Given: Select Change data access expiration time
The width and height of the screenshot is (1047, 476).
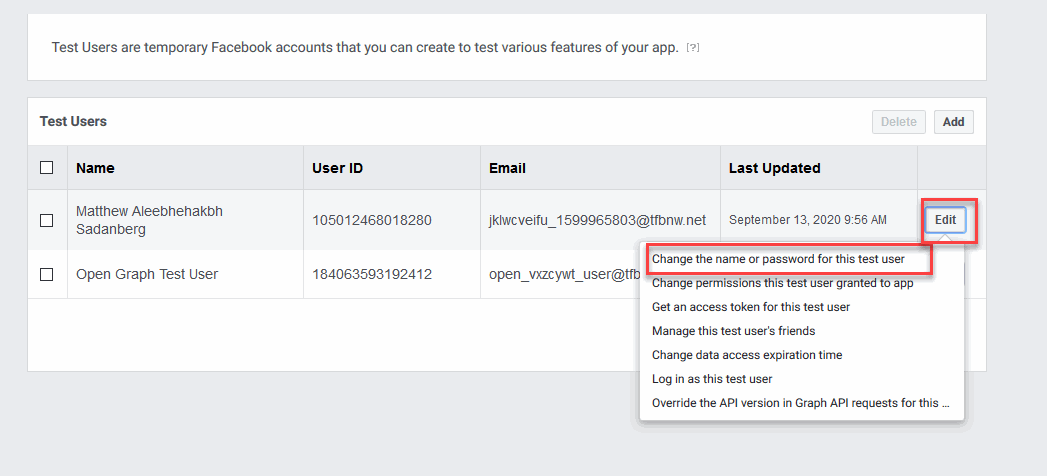Looking at the screenshot, I should click(747, 355).
